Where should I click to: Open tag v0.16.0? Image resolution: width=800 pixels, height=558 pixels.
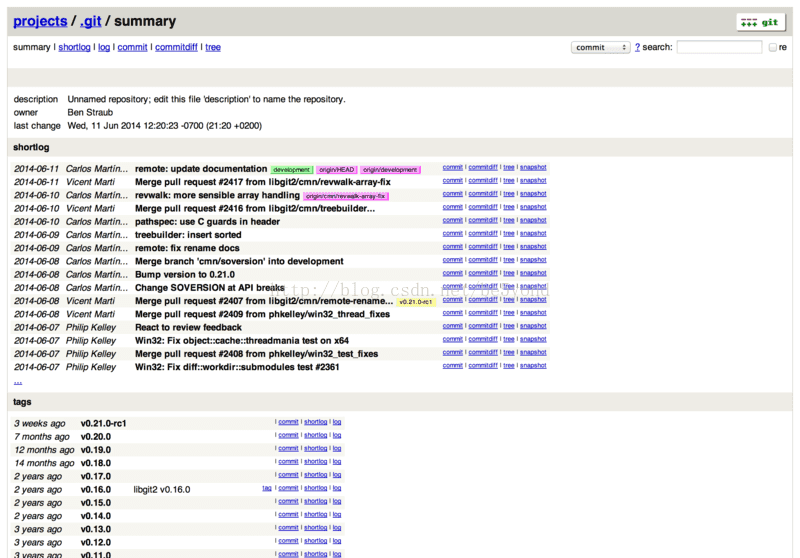(x=96, y=490)
